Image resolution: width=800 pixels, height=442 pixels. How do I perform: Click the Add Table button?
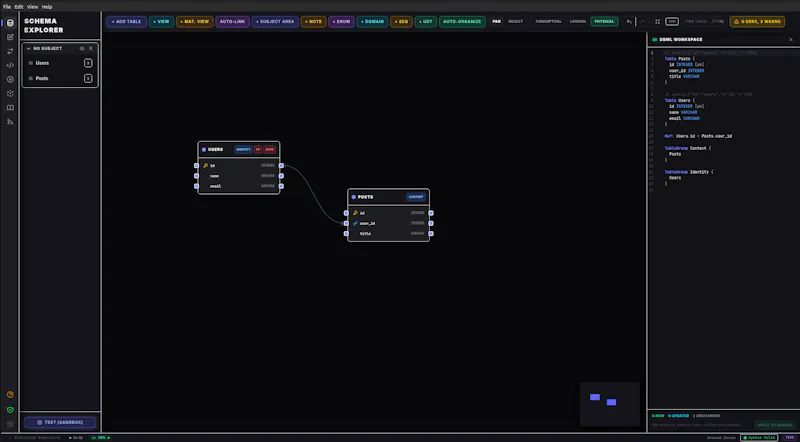click(x=127, y=22)
